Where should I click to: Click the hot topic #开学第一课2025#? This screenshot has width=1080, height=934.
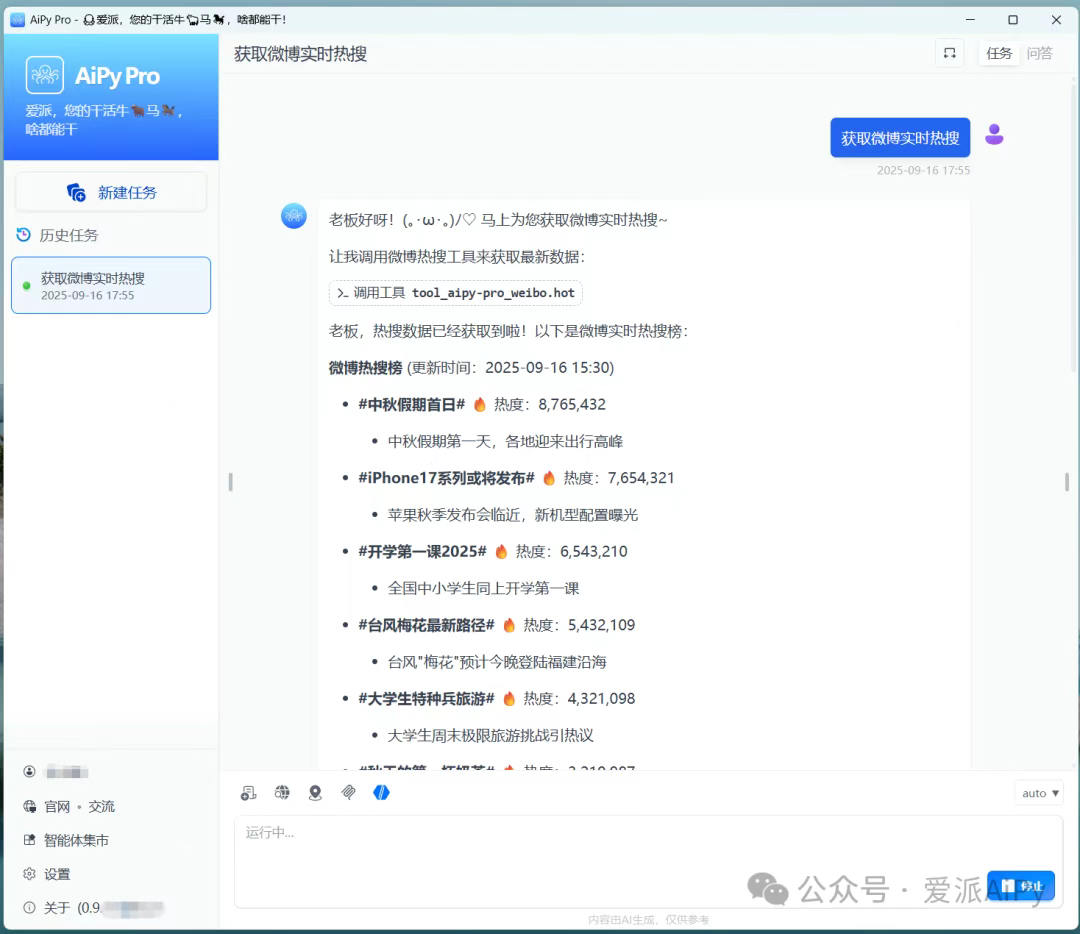pyautogui.click(x=422, y=552)
